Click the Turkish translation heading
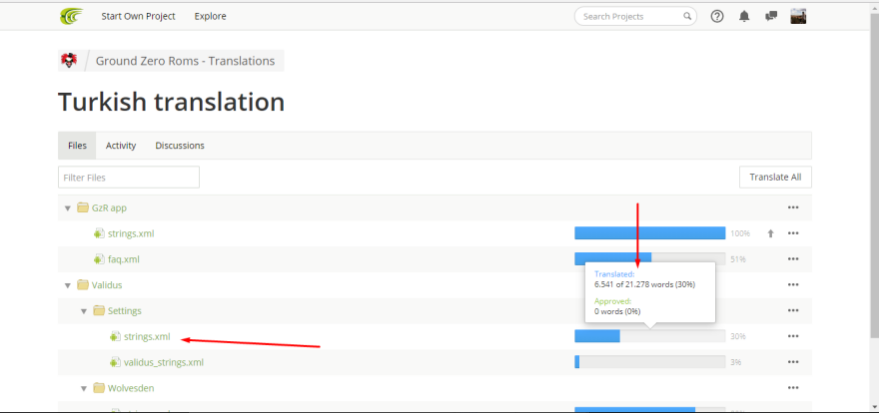The height and width of the screenshot is (413, 879). (172, 103)
